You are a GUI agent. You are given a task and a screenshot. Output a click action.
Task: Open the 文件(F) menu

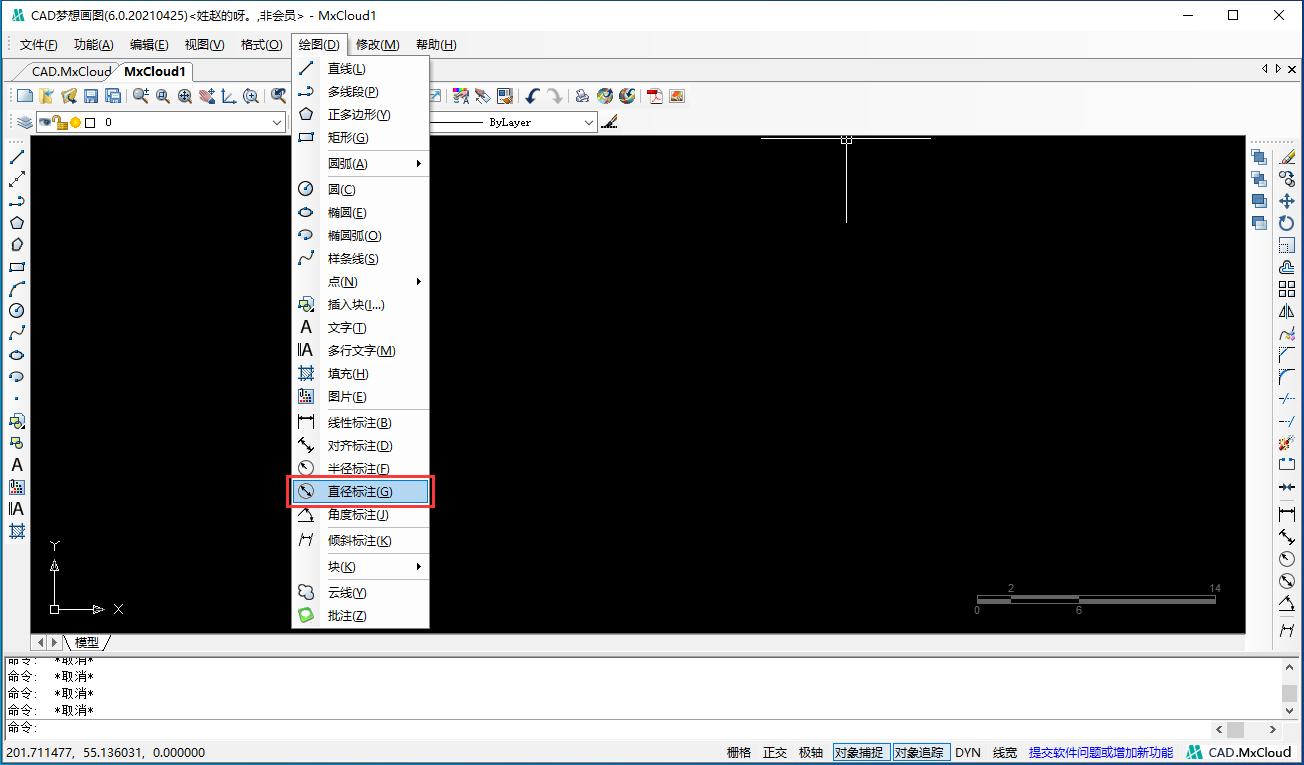(39, 44)
